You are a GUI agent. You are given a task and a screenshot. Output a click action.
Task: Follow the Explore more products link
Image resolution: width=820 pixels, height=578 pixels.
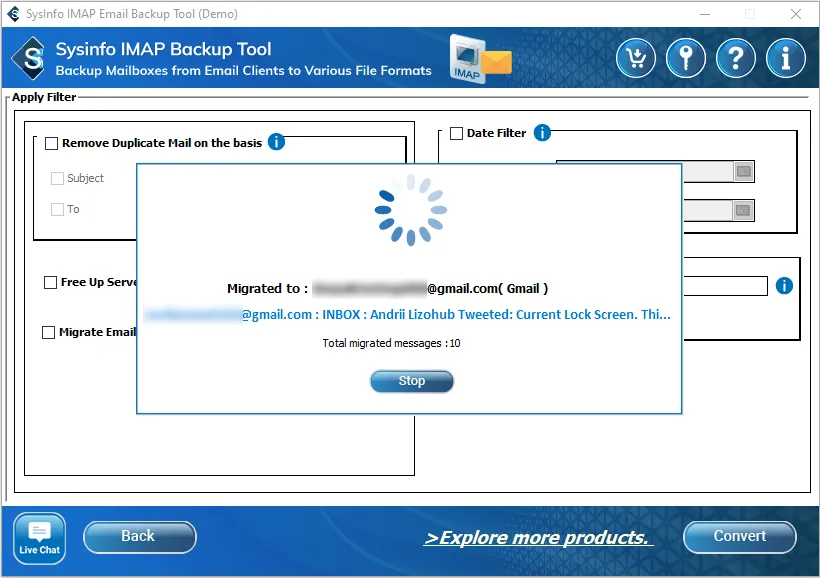[538, 538]
